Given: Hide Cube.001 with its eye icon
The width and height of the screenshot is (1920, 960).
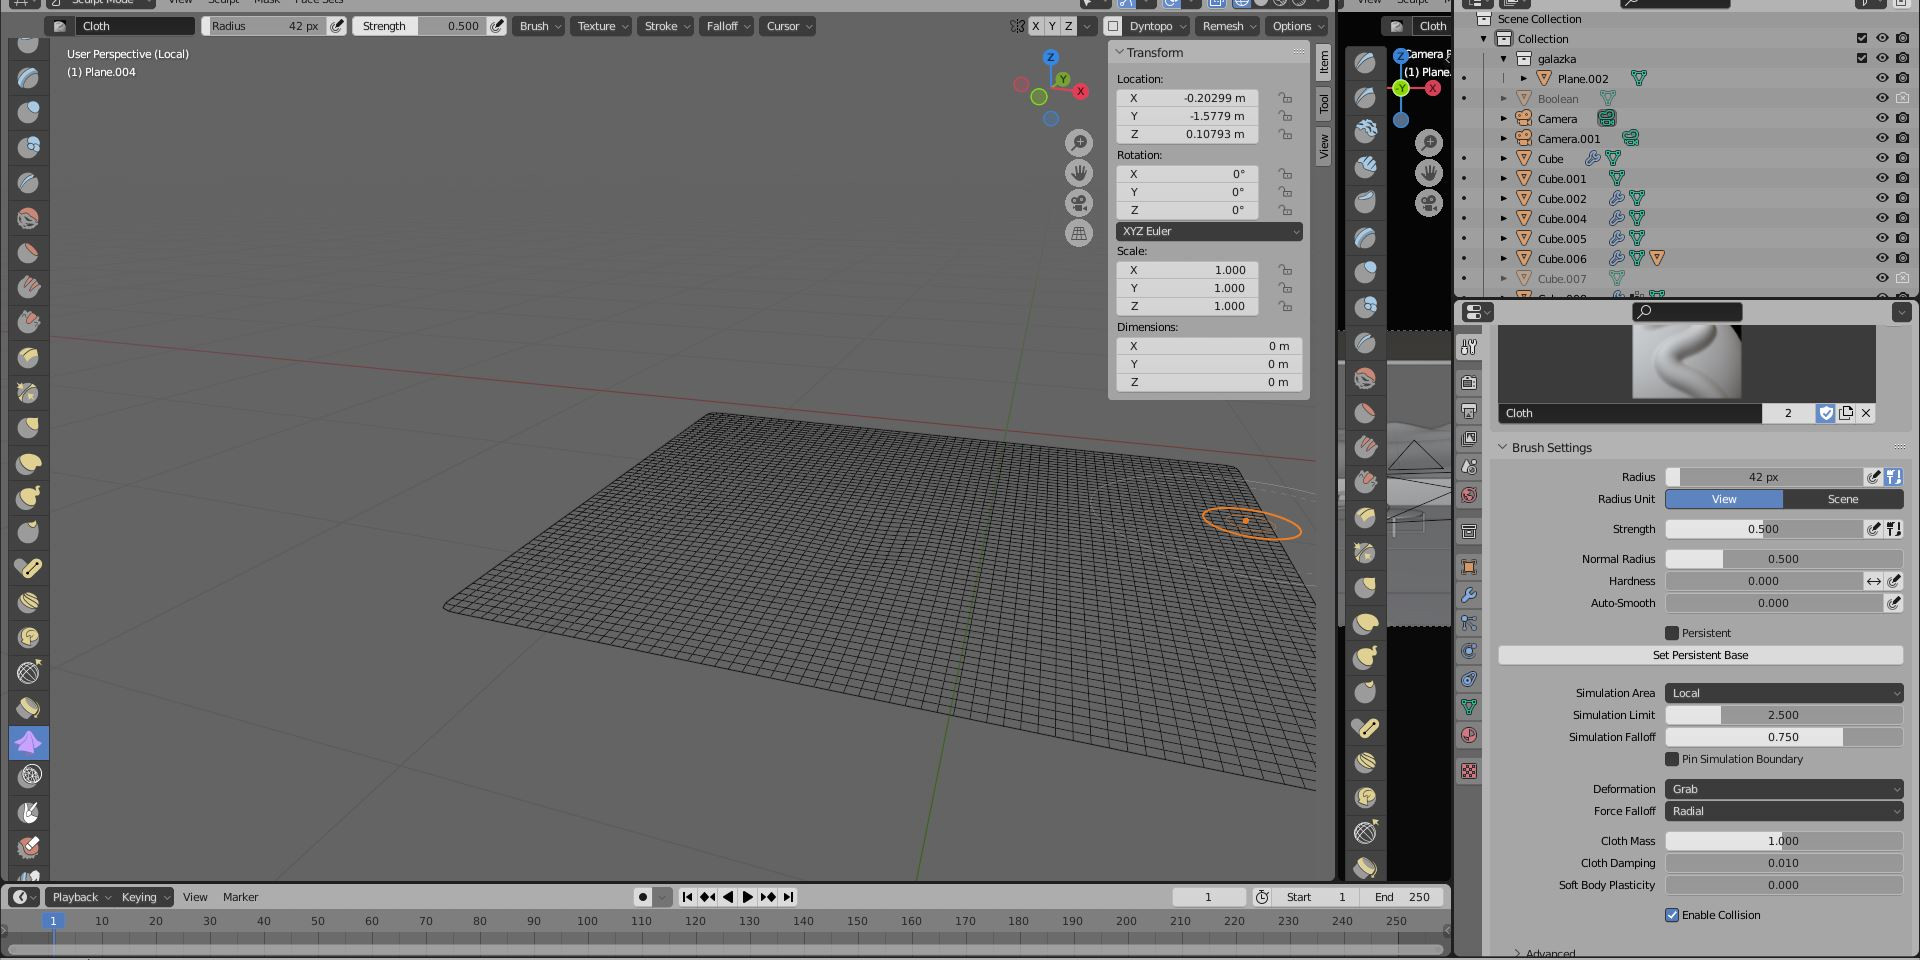Looking at the screenshot, I should 1882,178.
